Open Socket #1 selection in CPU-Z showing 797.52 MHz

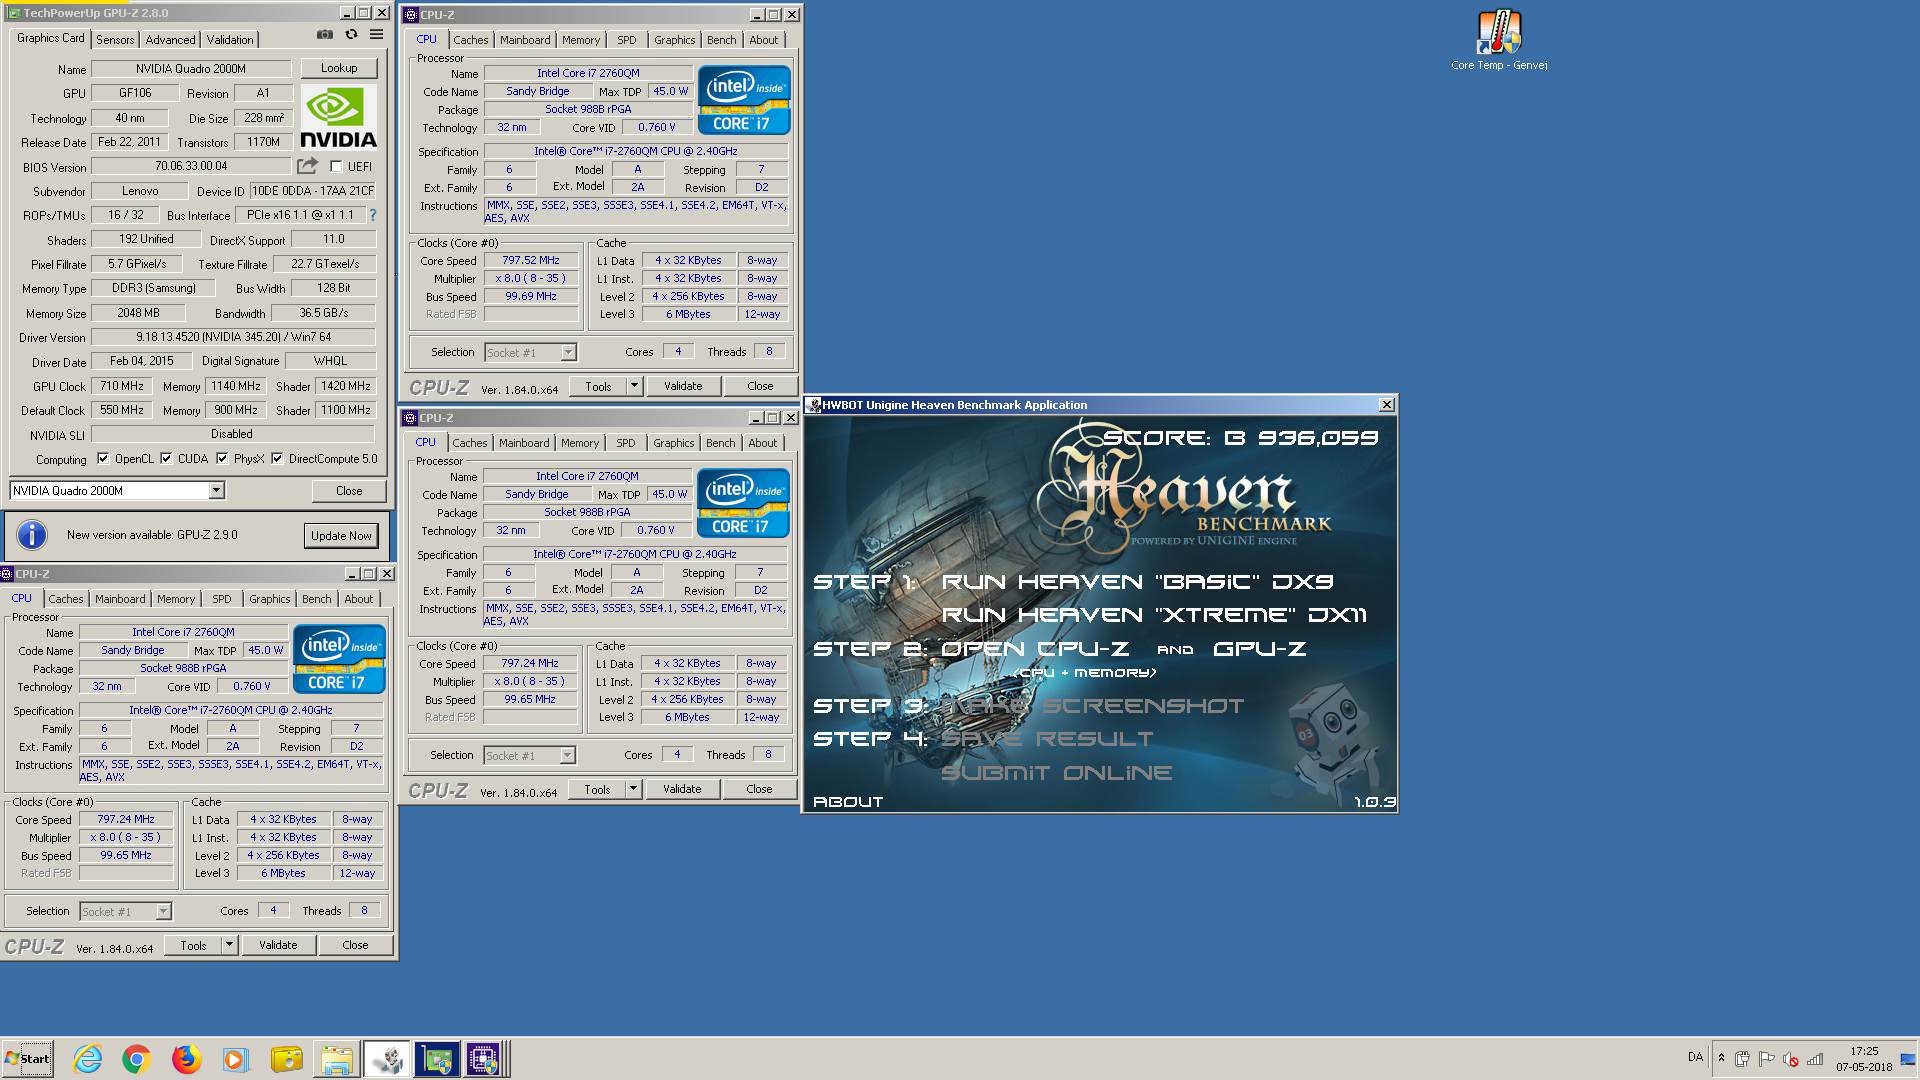531,353
